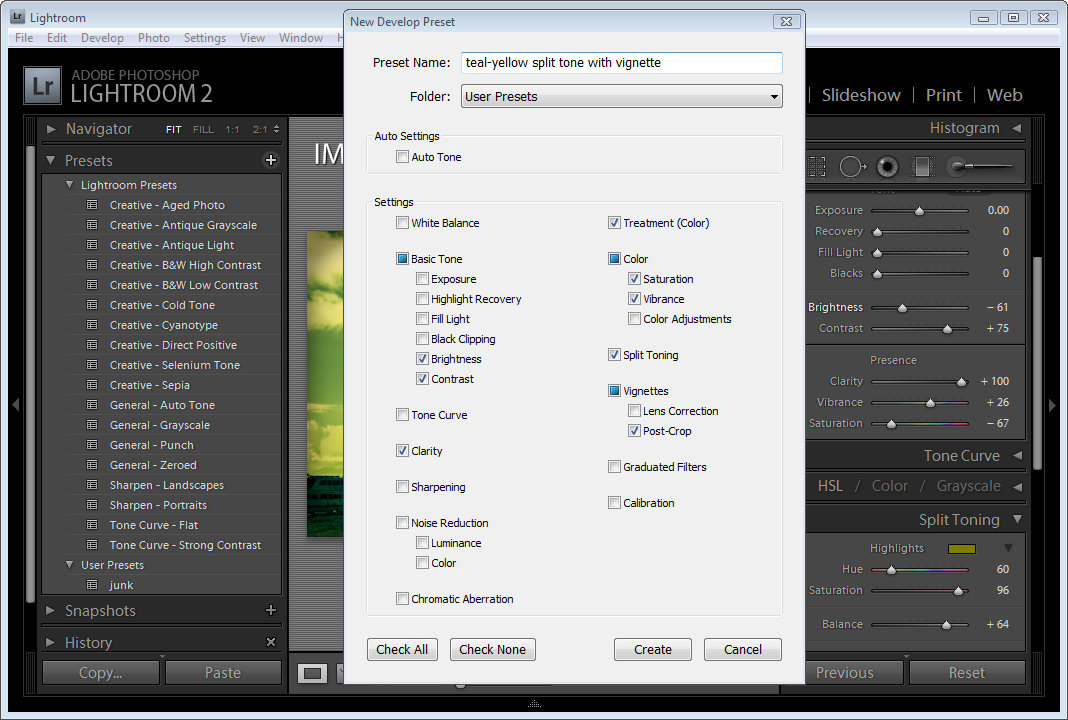The height and width of the screenshot is (720, 1068).
Task: Check the White Balance checkbox
Action: pos(403,223)
